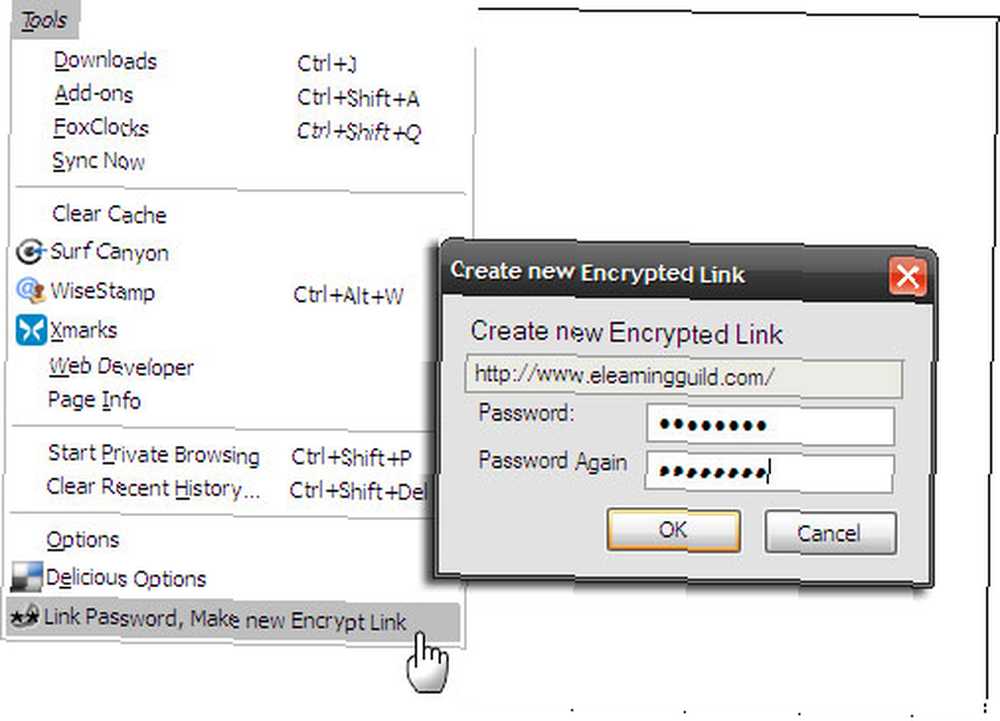Open the Tools menu
Screen dimensions: 1000x721
44,20
